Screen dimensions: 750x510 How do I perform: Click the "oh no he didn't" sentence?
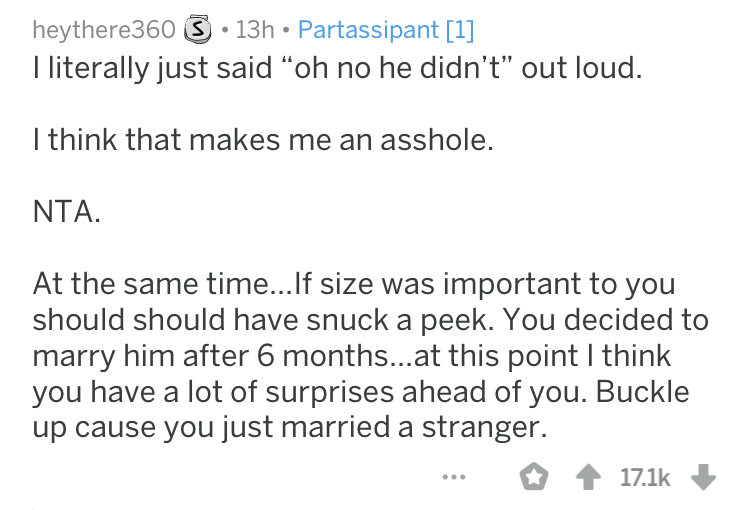click(x=338, y=67)
